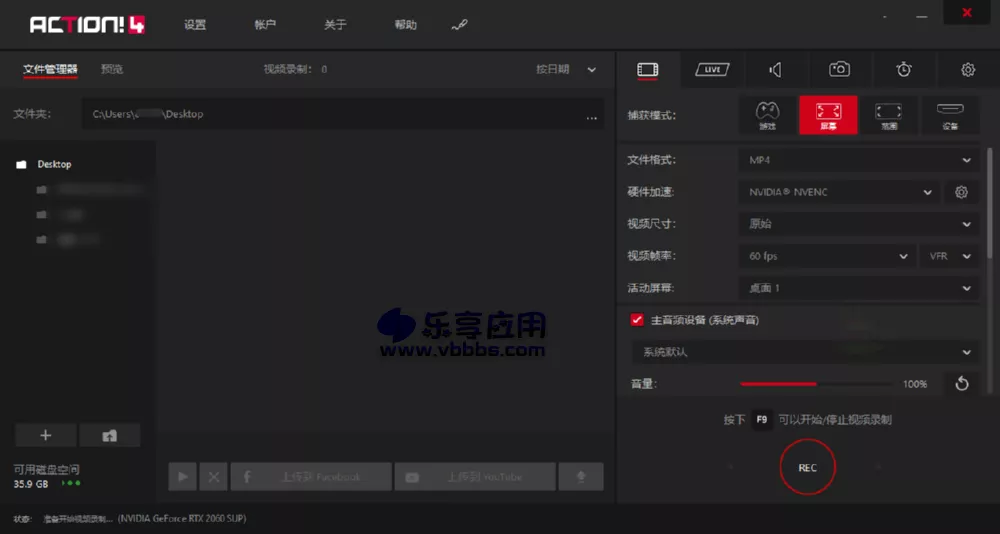This screenshot has width=1000, height=534.
Task: Add a folder with the plus button
Action: 45,435
